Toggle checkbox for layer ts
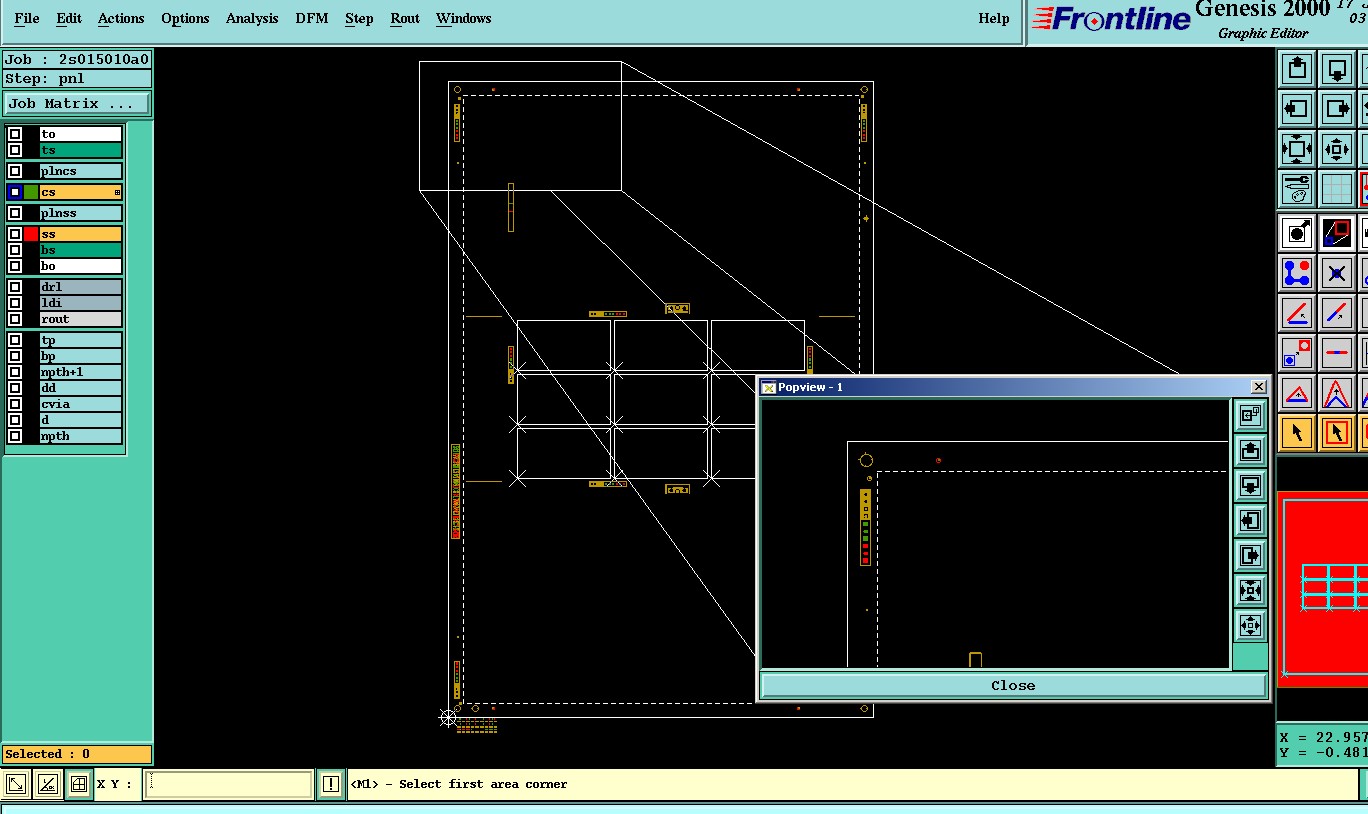1368x814 pixels. coord(15,150)
